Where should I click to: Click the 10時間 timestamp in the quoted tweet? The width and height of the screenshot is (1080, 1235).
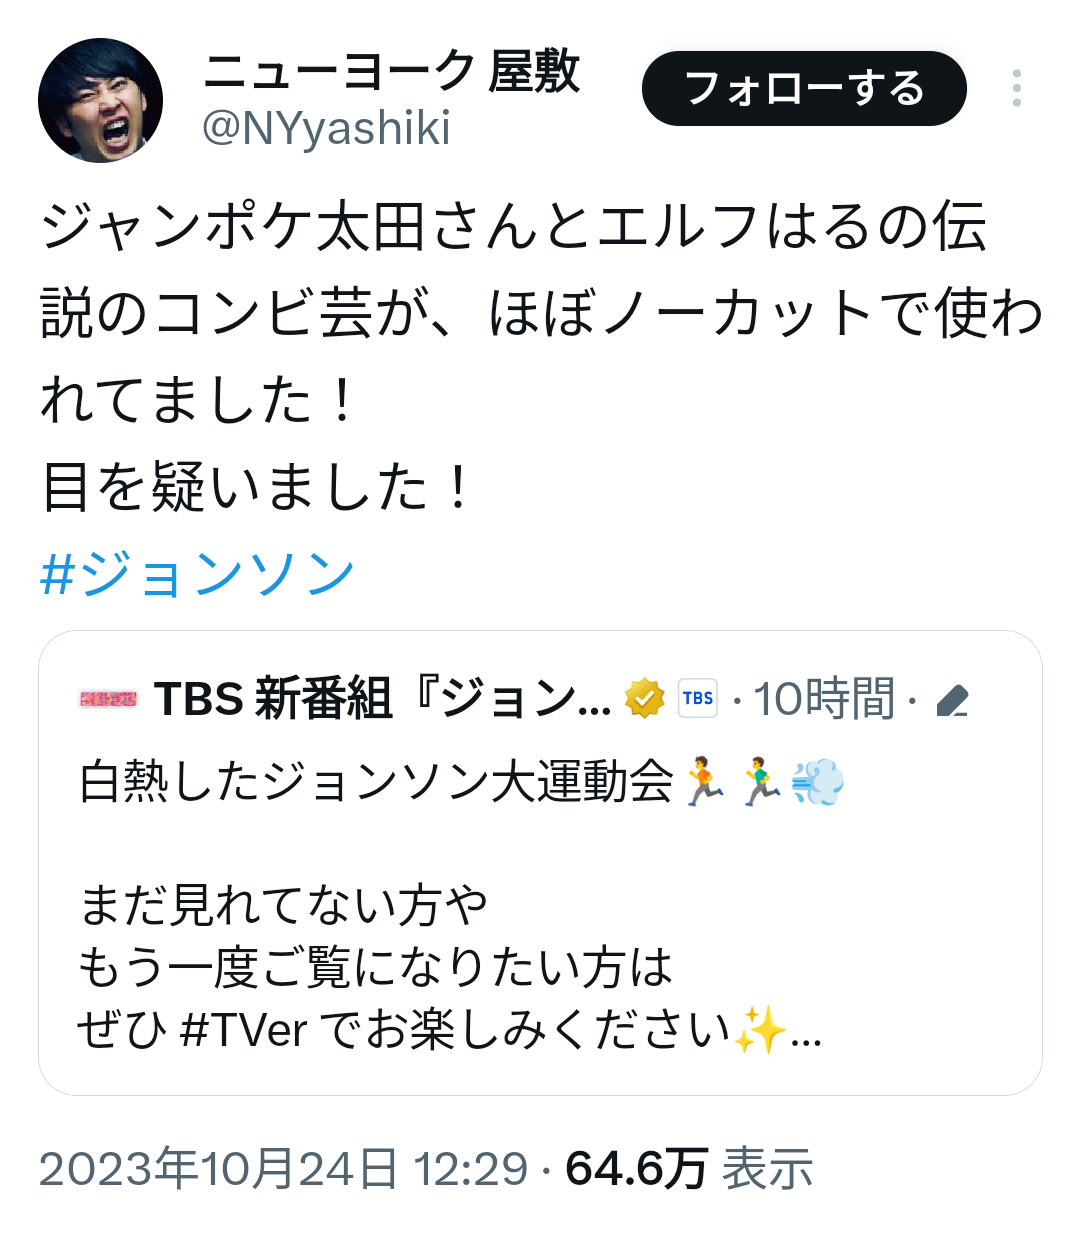coord(824,699)
